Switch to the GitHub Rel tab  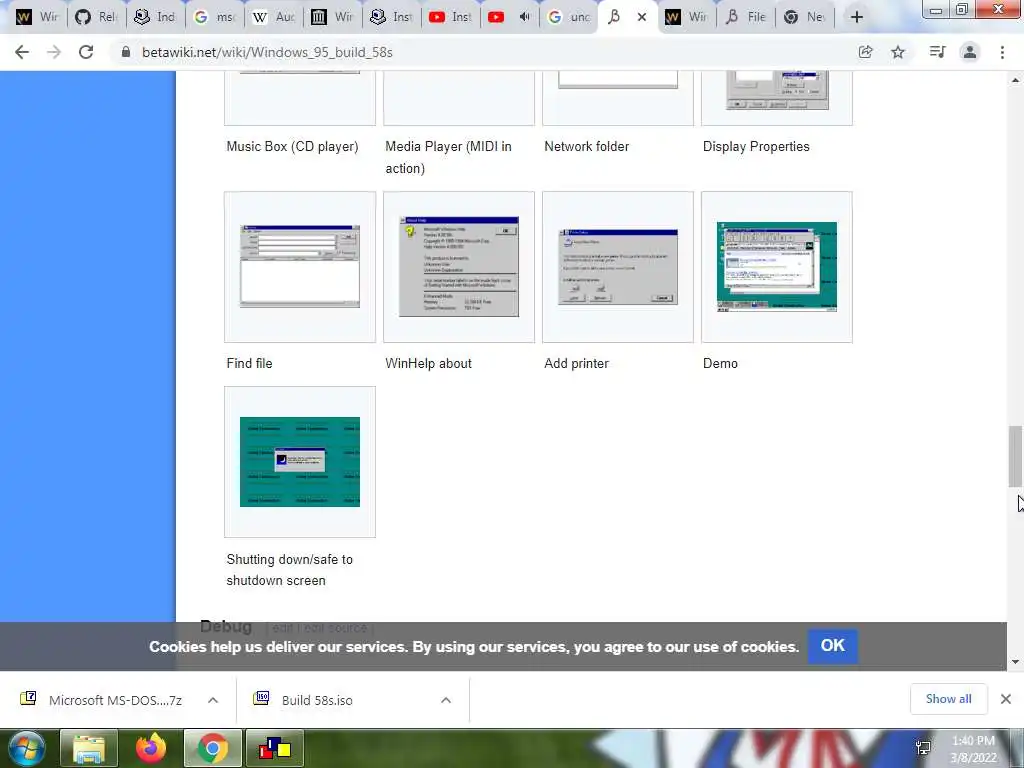(97, 17)
